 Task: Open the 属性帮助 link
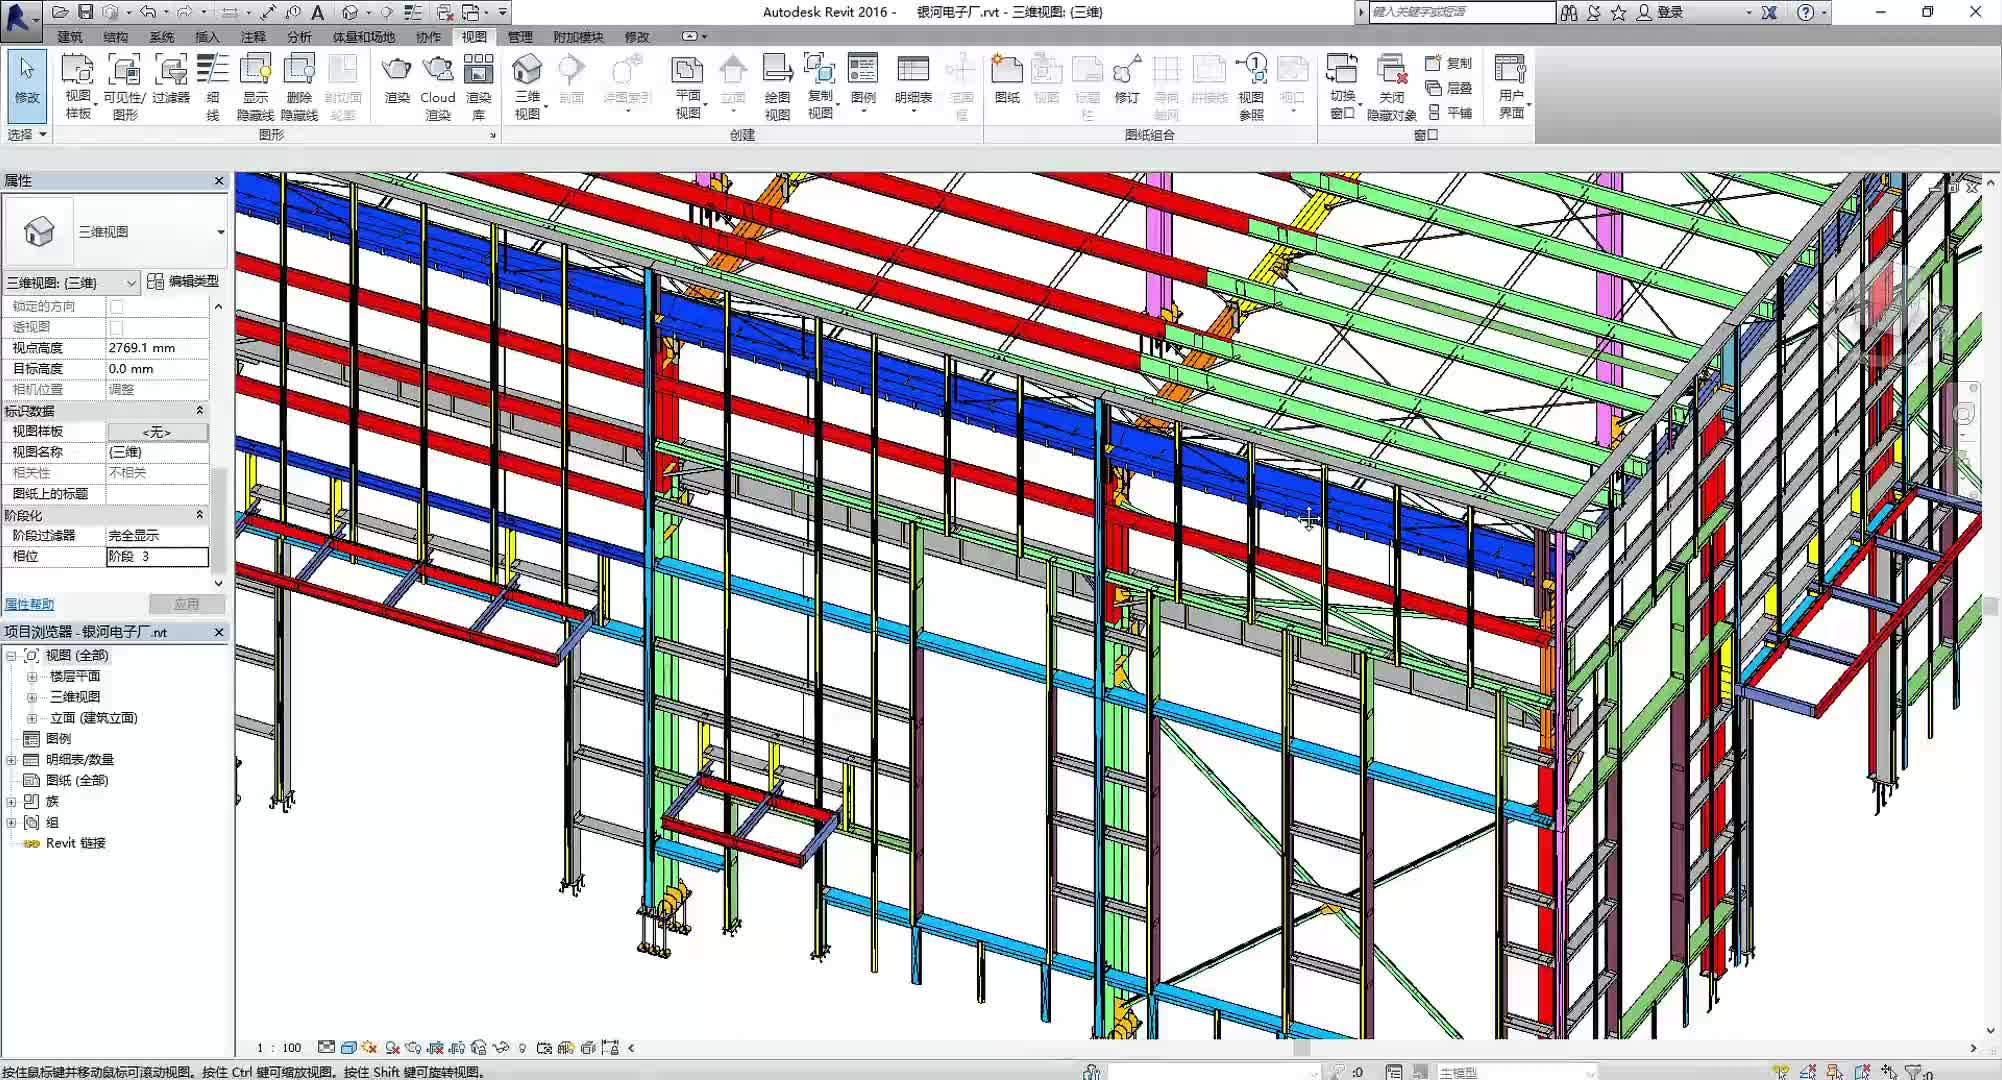click(29, 604)
